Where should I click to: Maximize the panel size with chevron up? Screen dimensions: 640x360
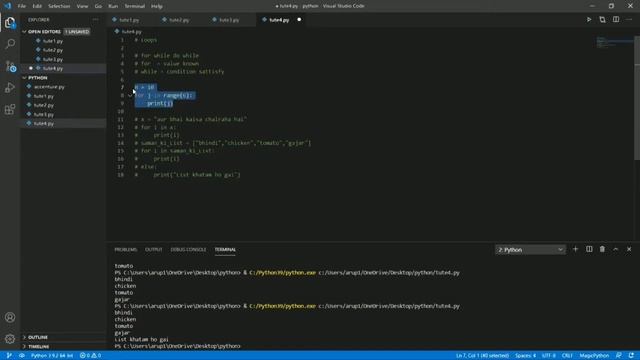pyautogui.click(x=616, y=249)
